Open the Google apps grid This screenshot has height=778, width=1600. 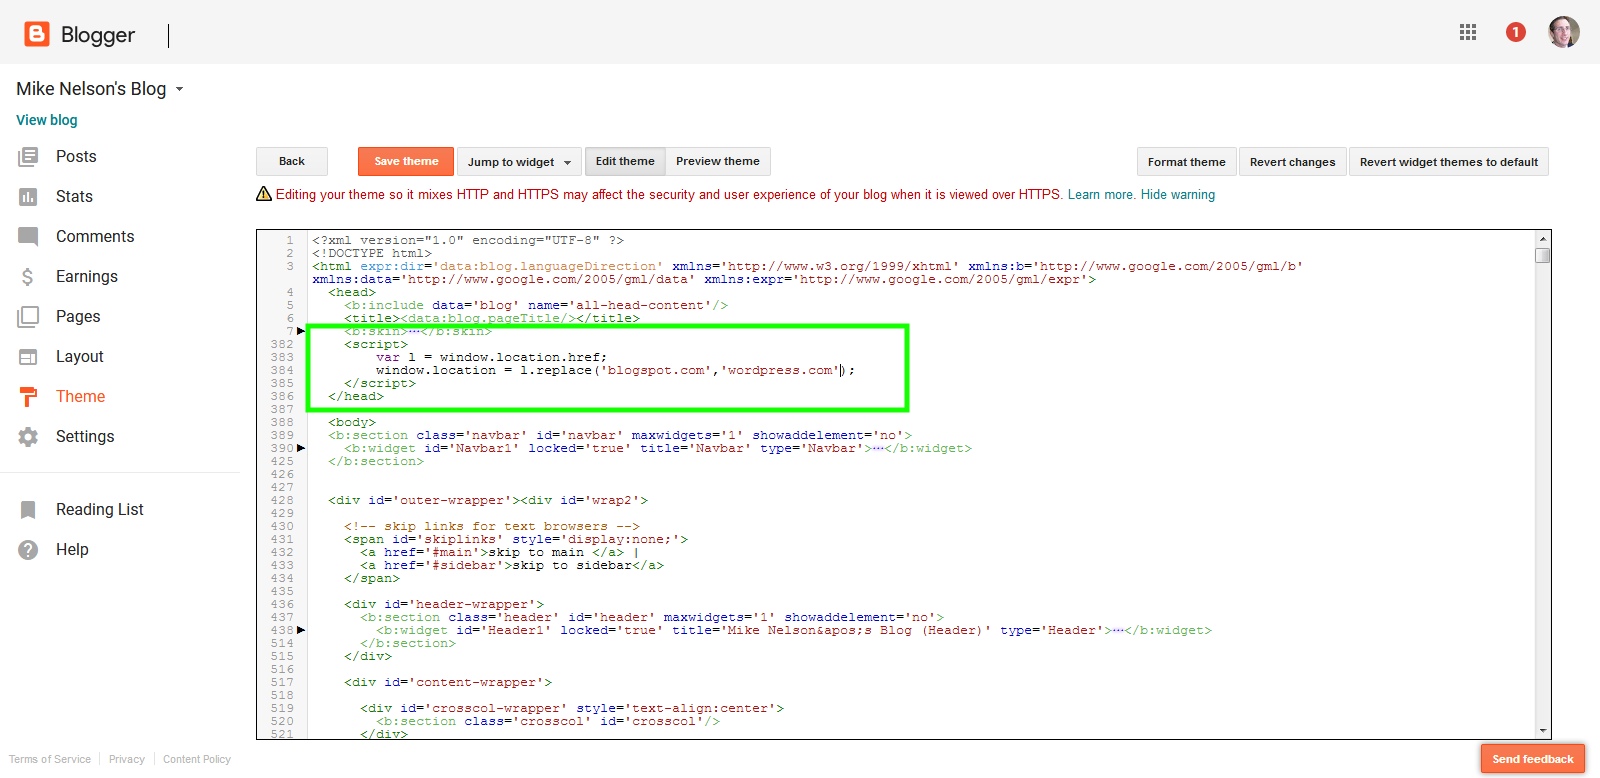pyautogui.click(x=1468, y=32)
